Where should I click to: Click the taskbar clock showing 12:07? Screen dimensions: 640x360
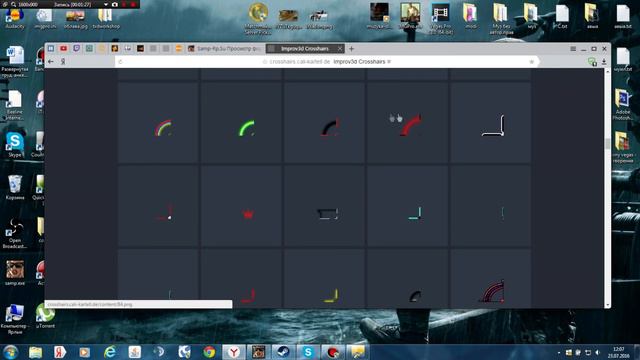(619, 352)
